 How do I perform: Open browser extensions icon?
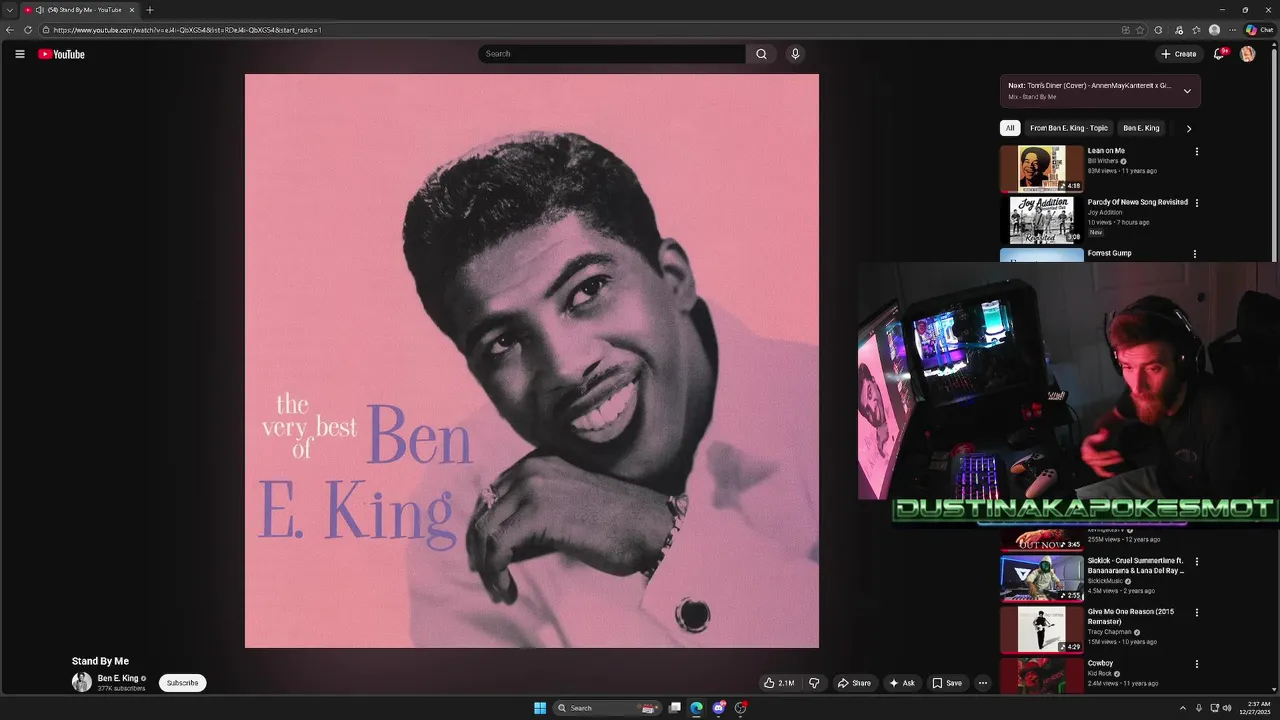1158,30
